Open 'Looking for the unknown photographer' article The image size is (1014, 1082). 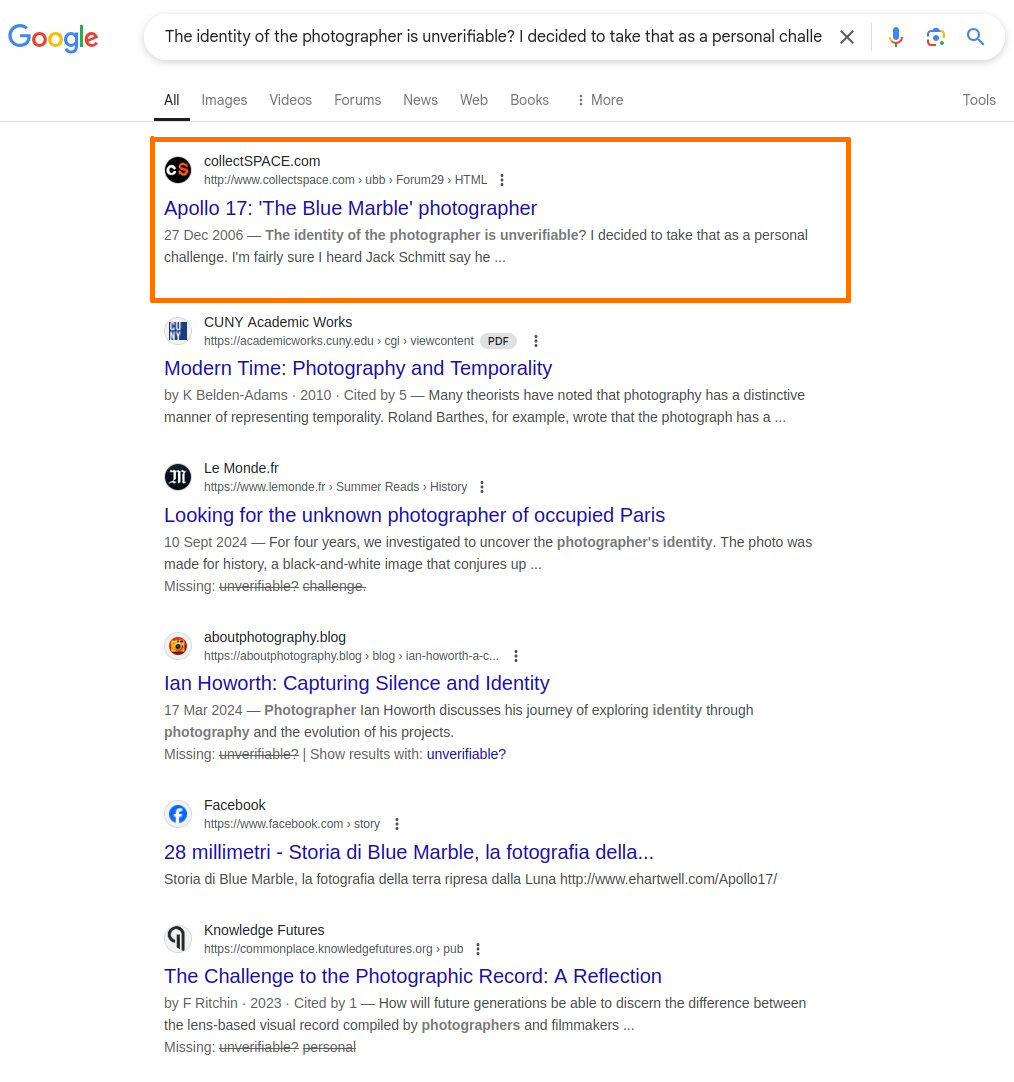pyautogui.click(x=414, y=515)
